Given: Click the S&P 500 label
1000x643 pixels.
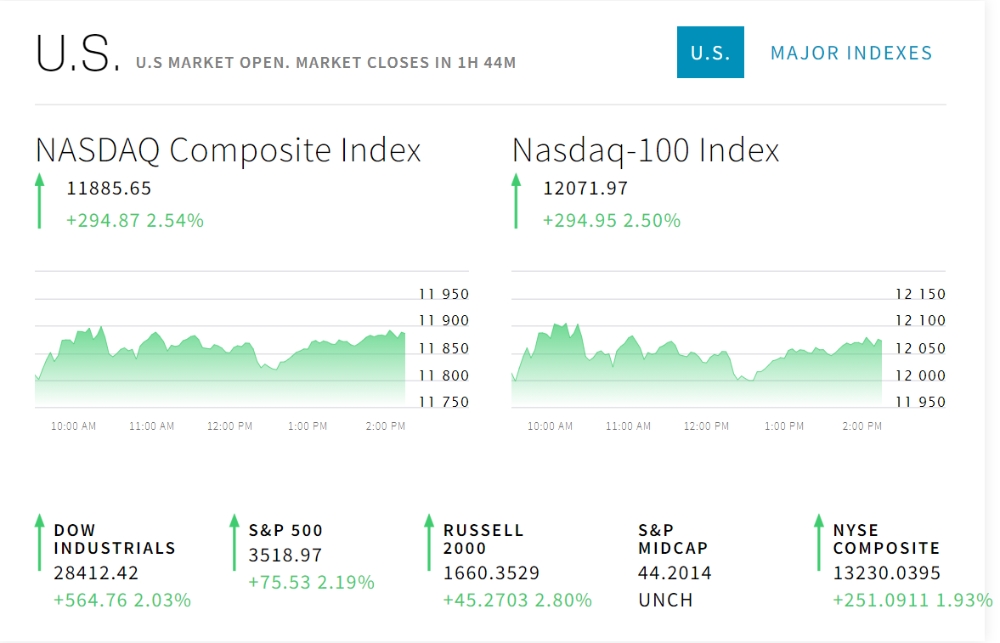Looking at the screenshot, I should coord(286,530).
